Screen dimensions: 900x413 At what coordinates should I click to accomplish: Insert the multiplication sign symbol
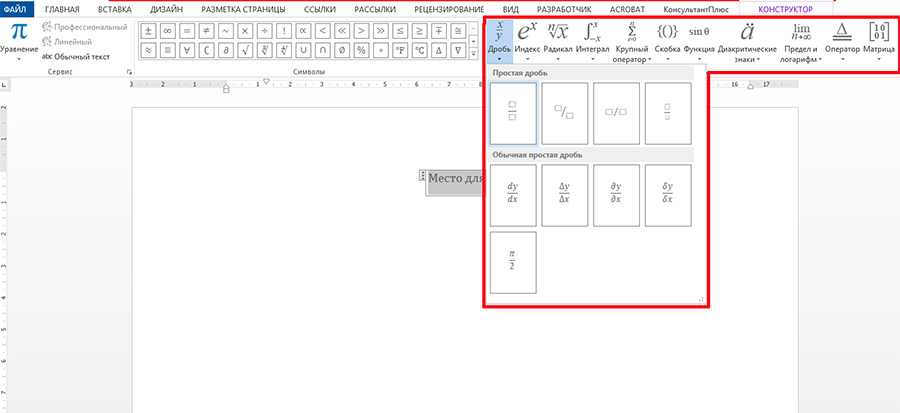pyautogui.click(x=246, y=31)
